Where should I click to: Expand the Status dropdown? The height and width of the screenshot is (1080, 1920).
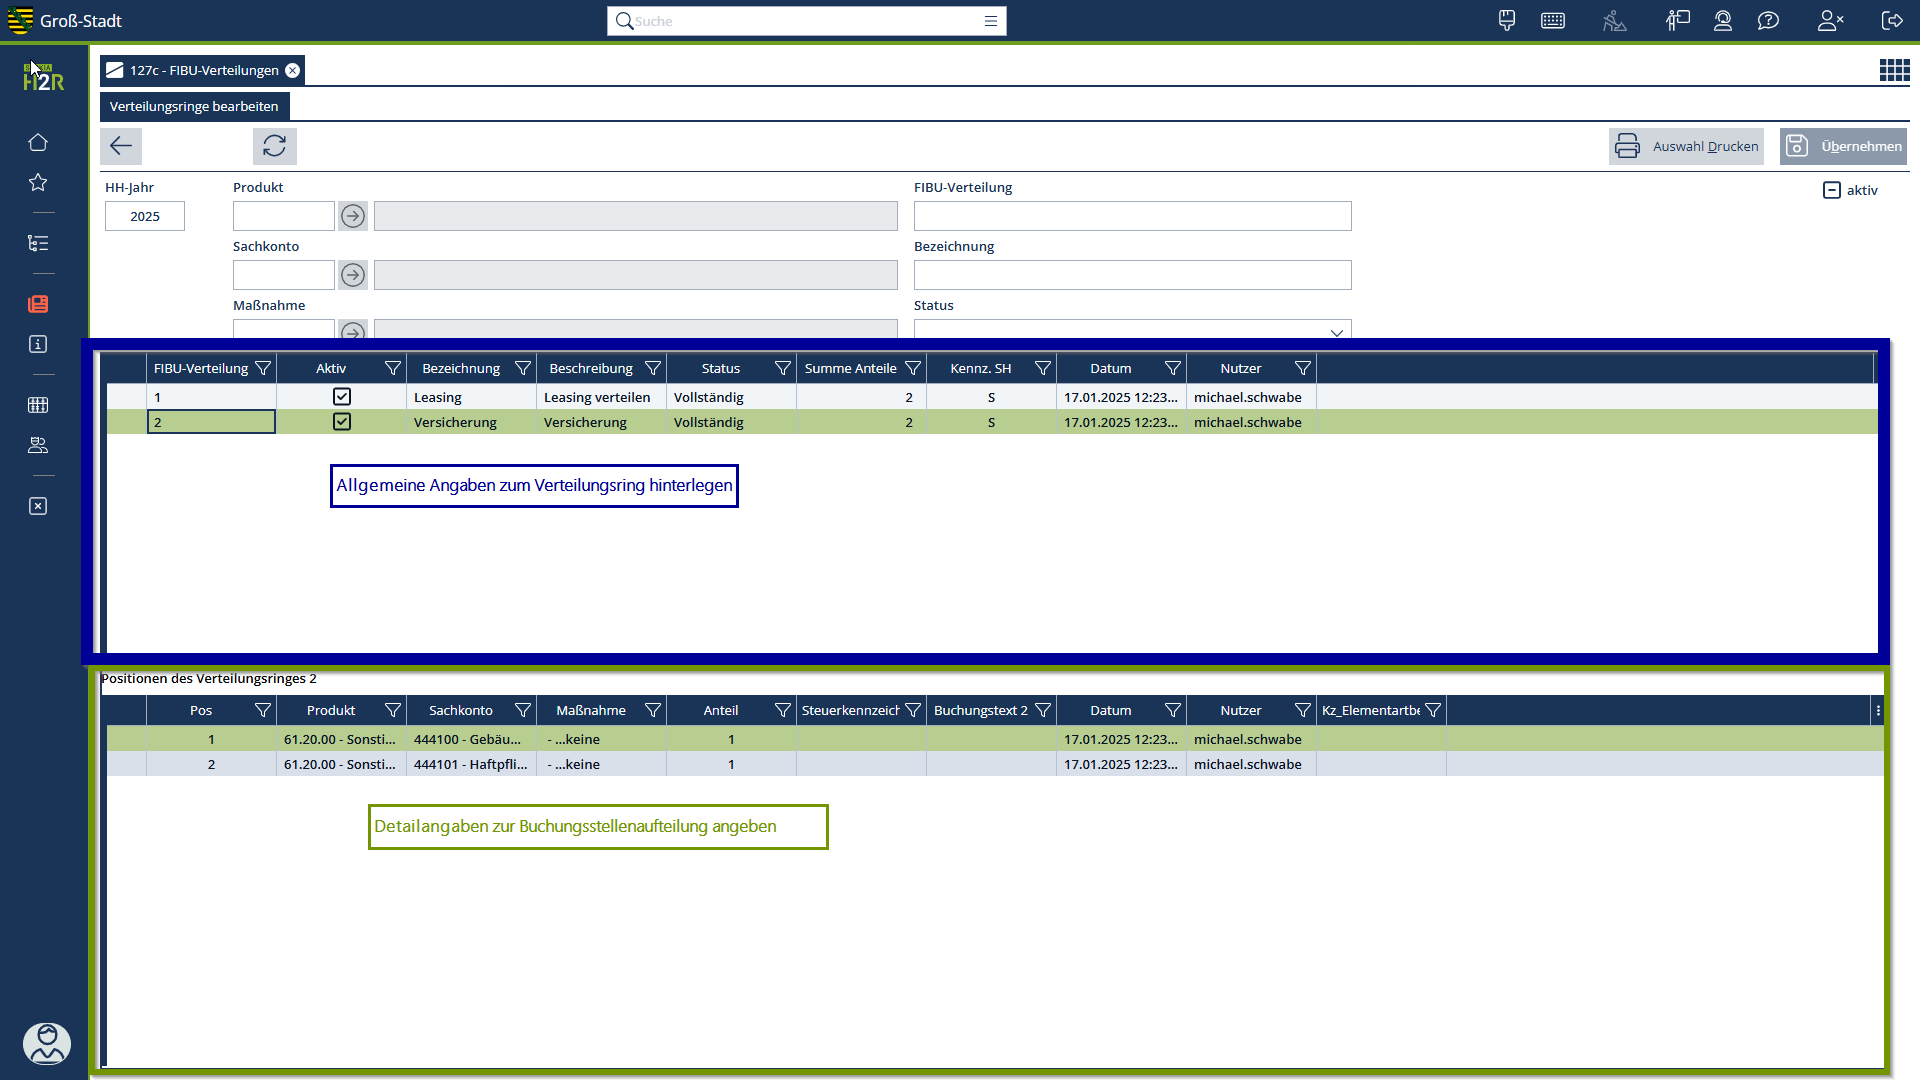[x=1336, y=332]
